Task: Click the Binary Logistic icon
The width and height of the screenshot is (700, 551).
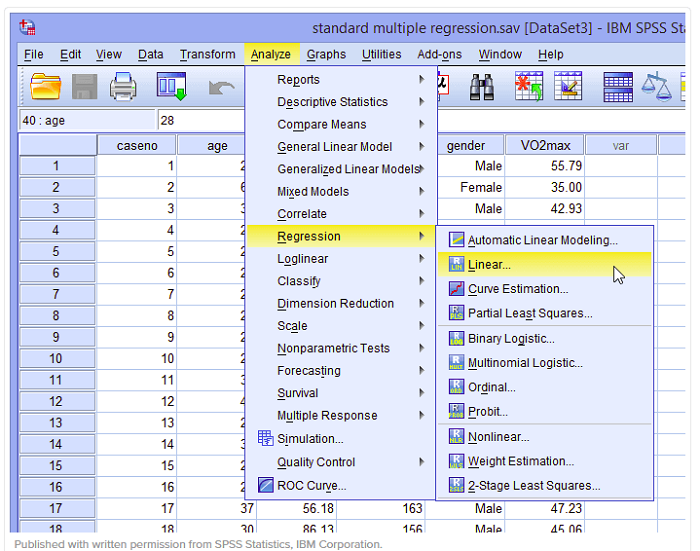Action: pos(456,338)
